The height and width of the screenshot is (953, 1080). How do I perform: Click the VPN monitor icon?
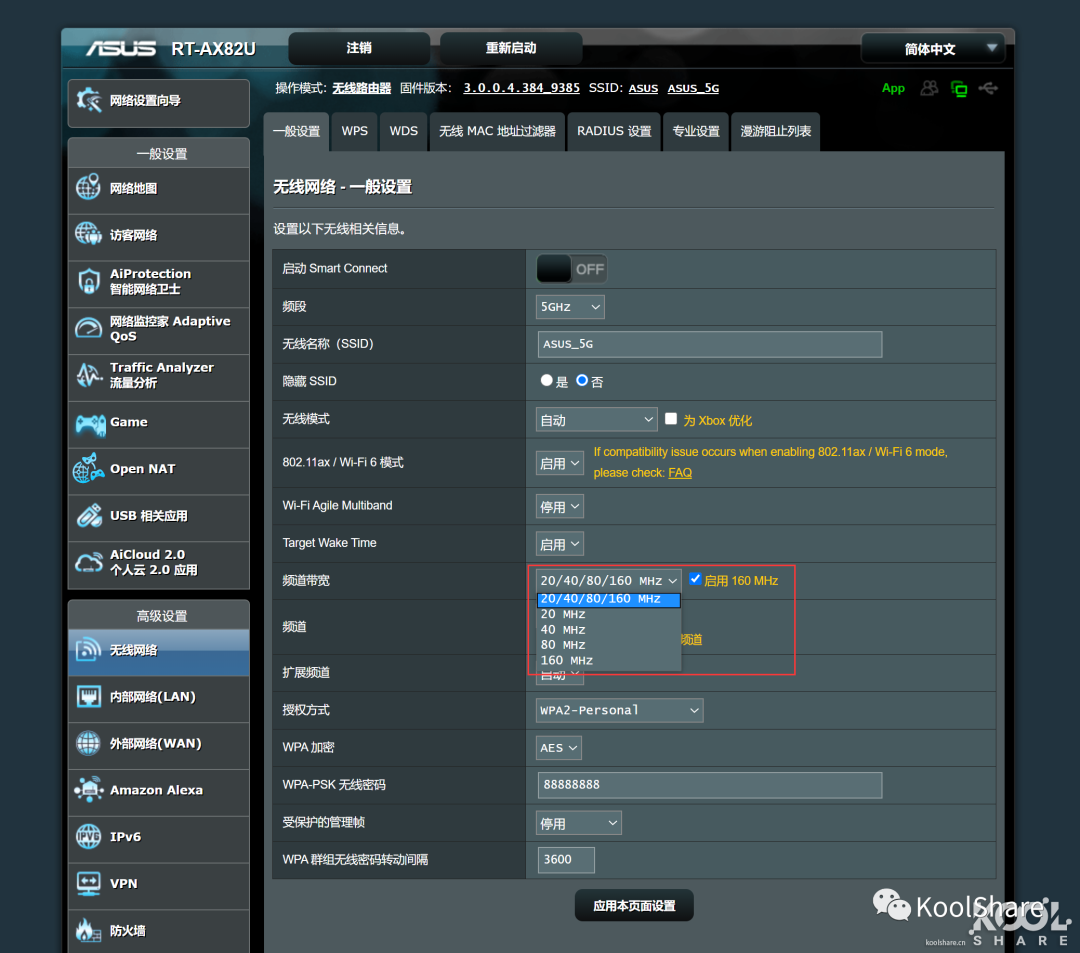(88, 883)
